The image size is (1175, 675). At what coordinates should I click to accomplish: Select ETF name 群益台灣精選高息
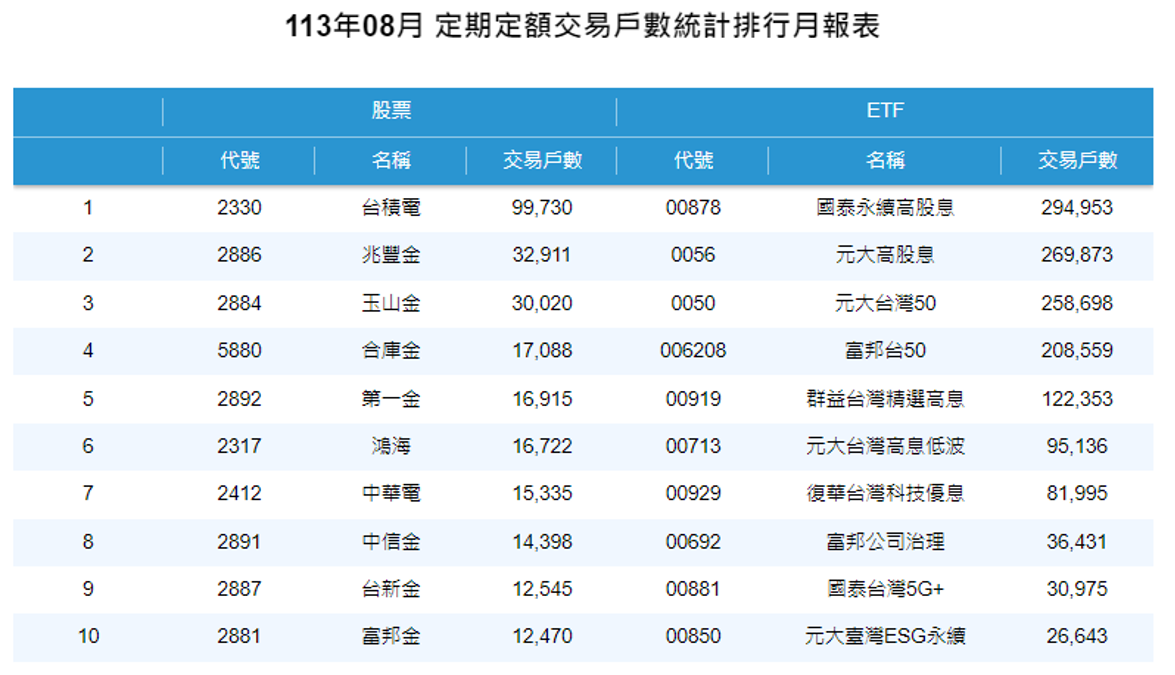885,399
